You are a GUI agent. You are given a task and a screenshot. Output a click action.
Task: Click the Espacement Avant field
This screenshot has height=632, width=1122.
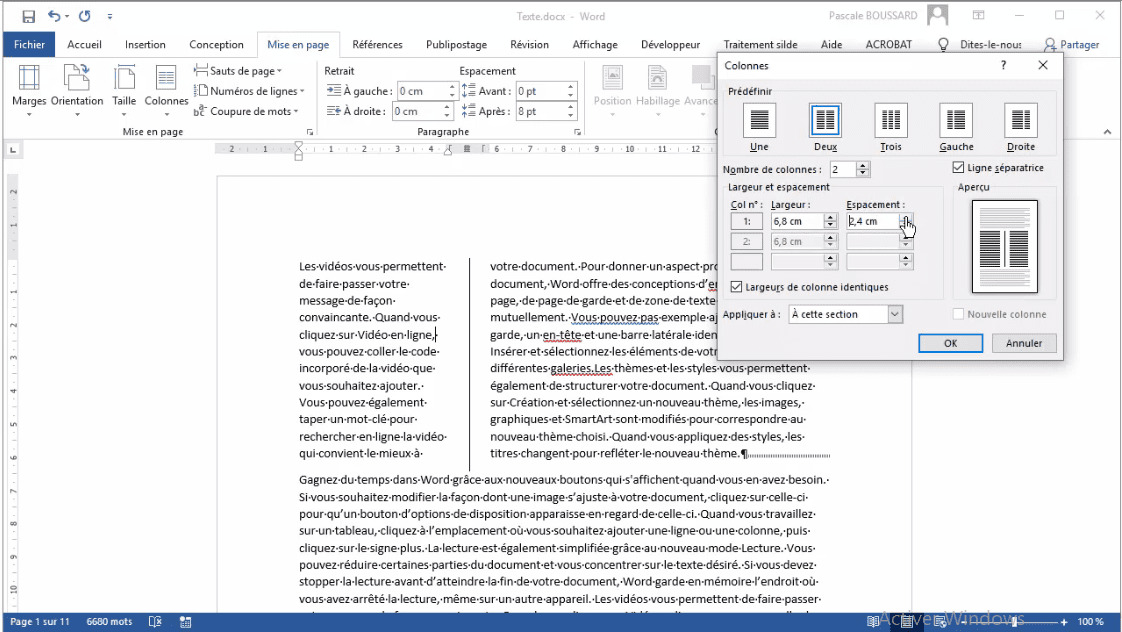pos(540,91)
